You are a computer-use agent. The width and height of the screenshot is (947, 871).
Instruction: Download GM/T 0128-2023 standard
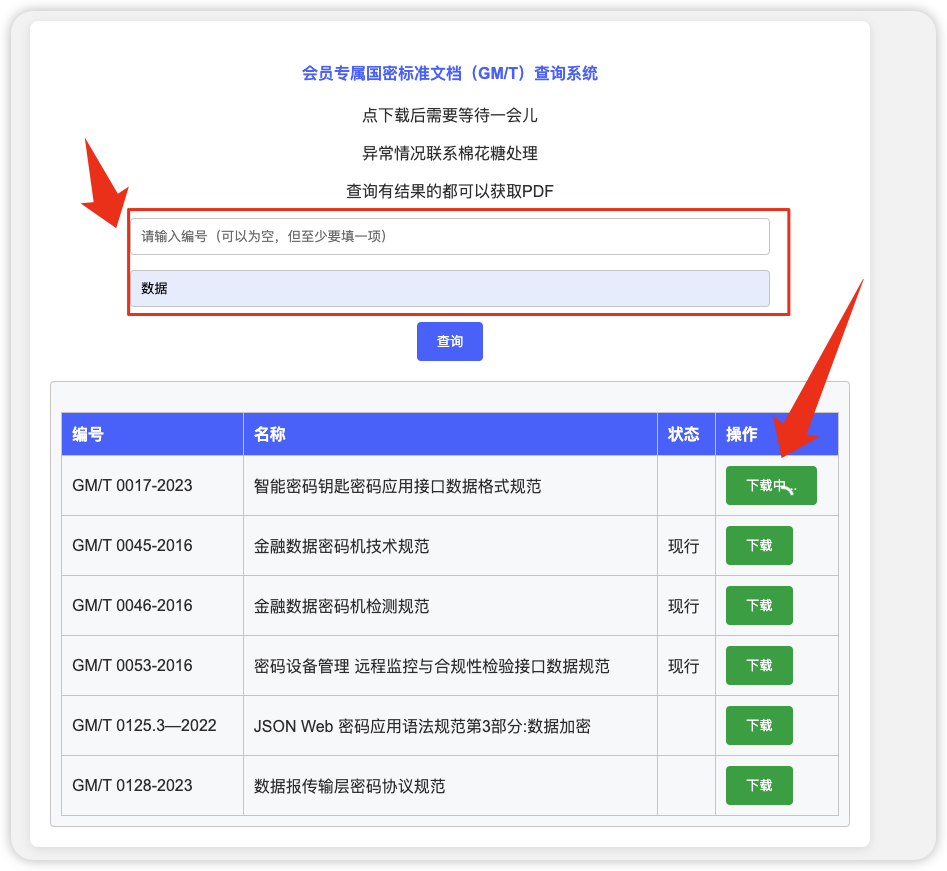tap(759, 785)
